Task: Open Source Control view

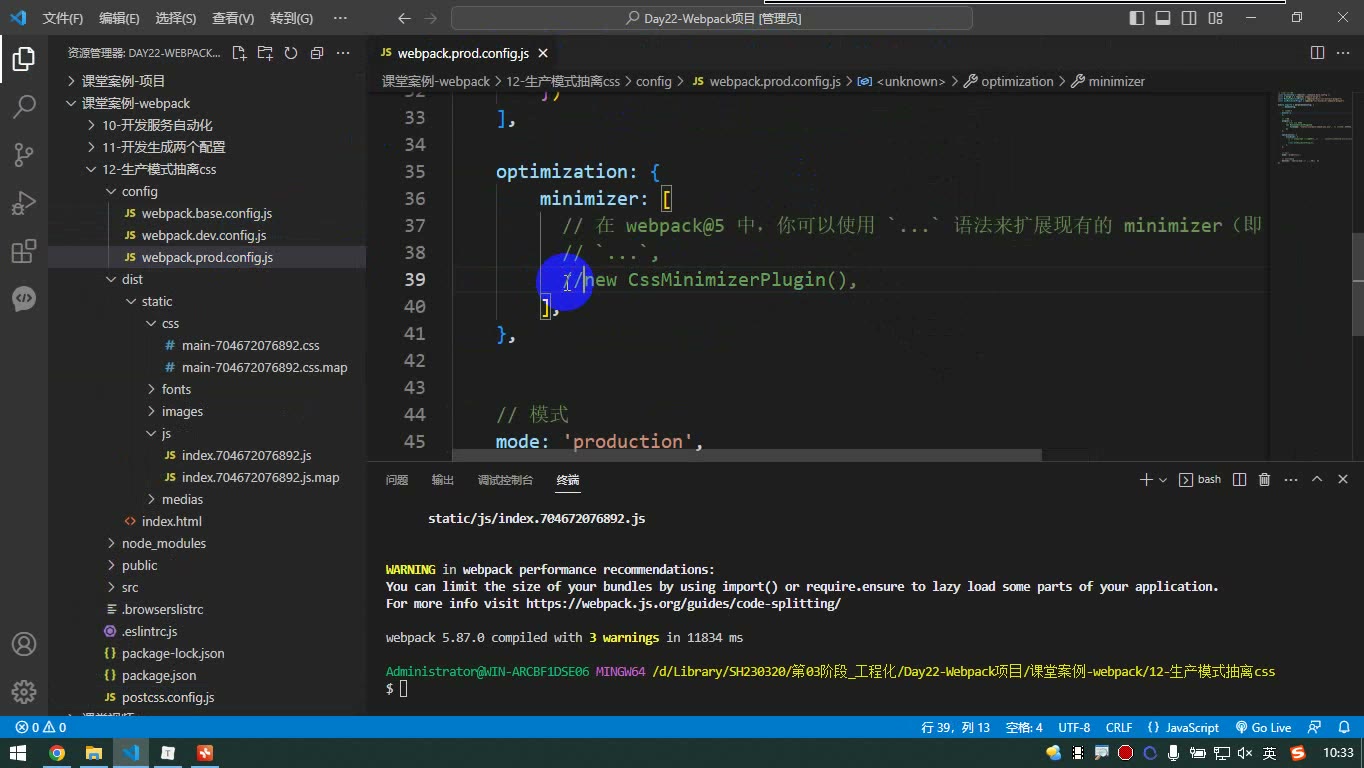Action: [24, 154]
